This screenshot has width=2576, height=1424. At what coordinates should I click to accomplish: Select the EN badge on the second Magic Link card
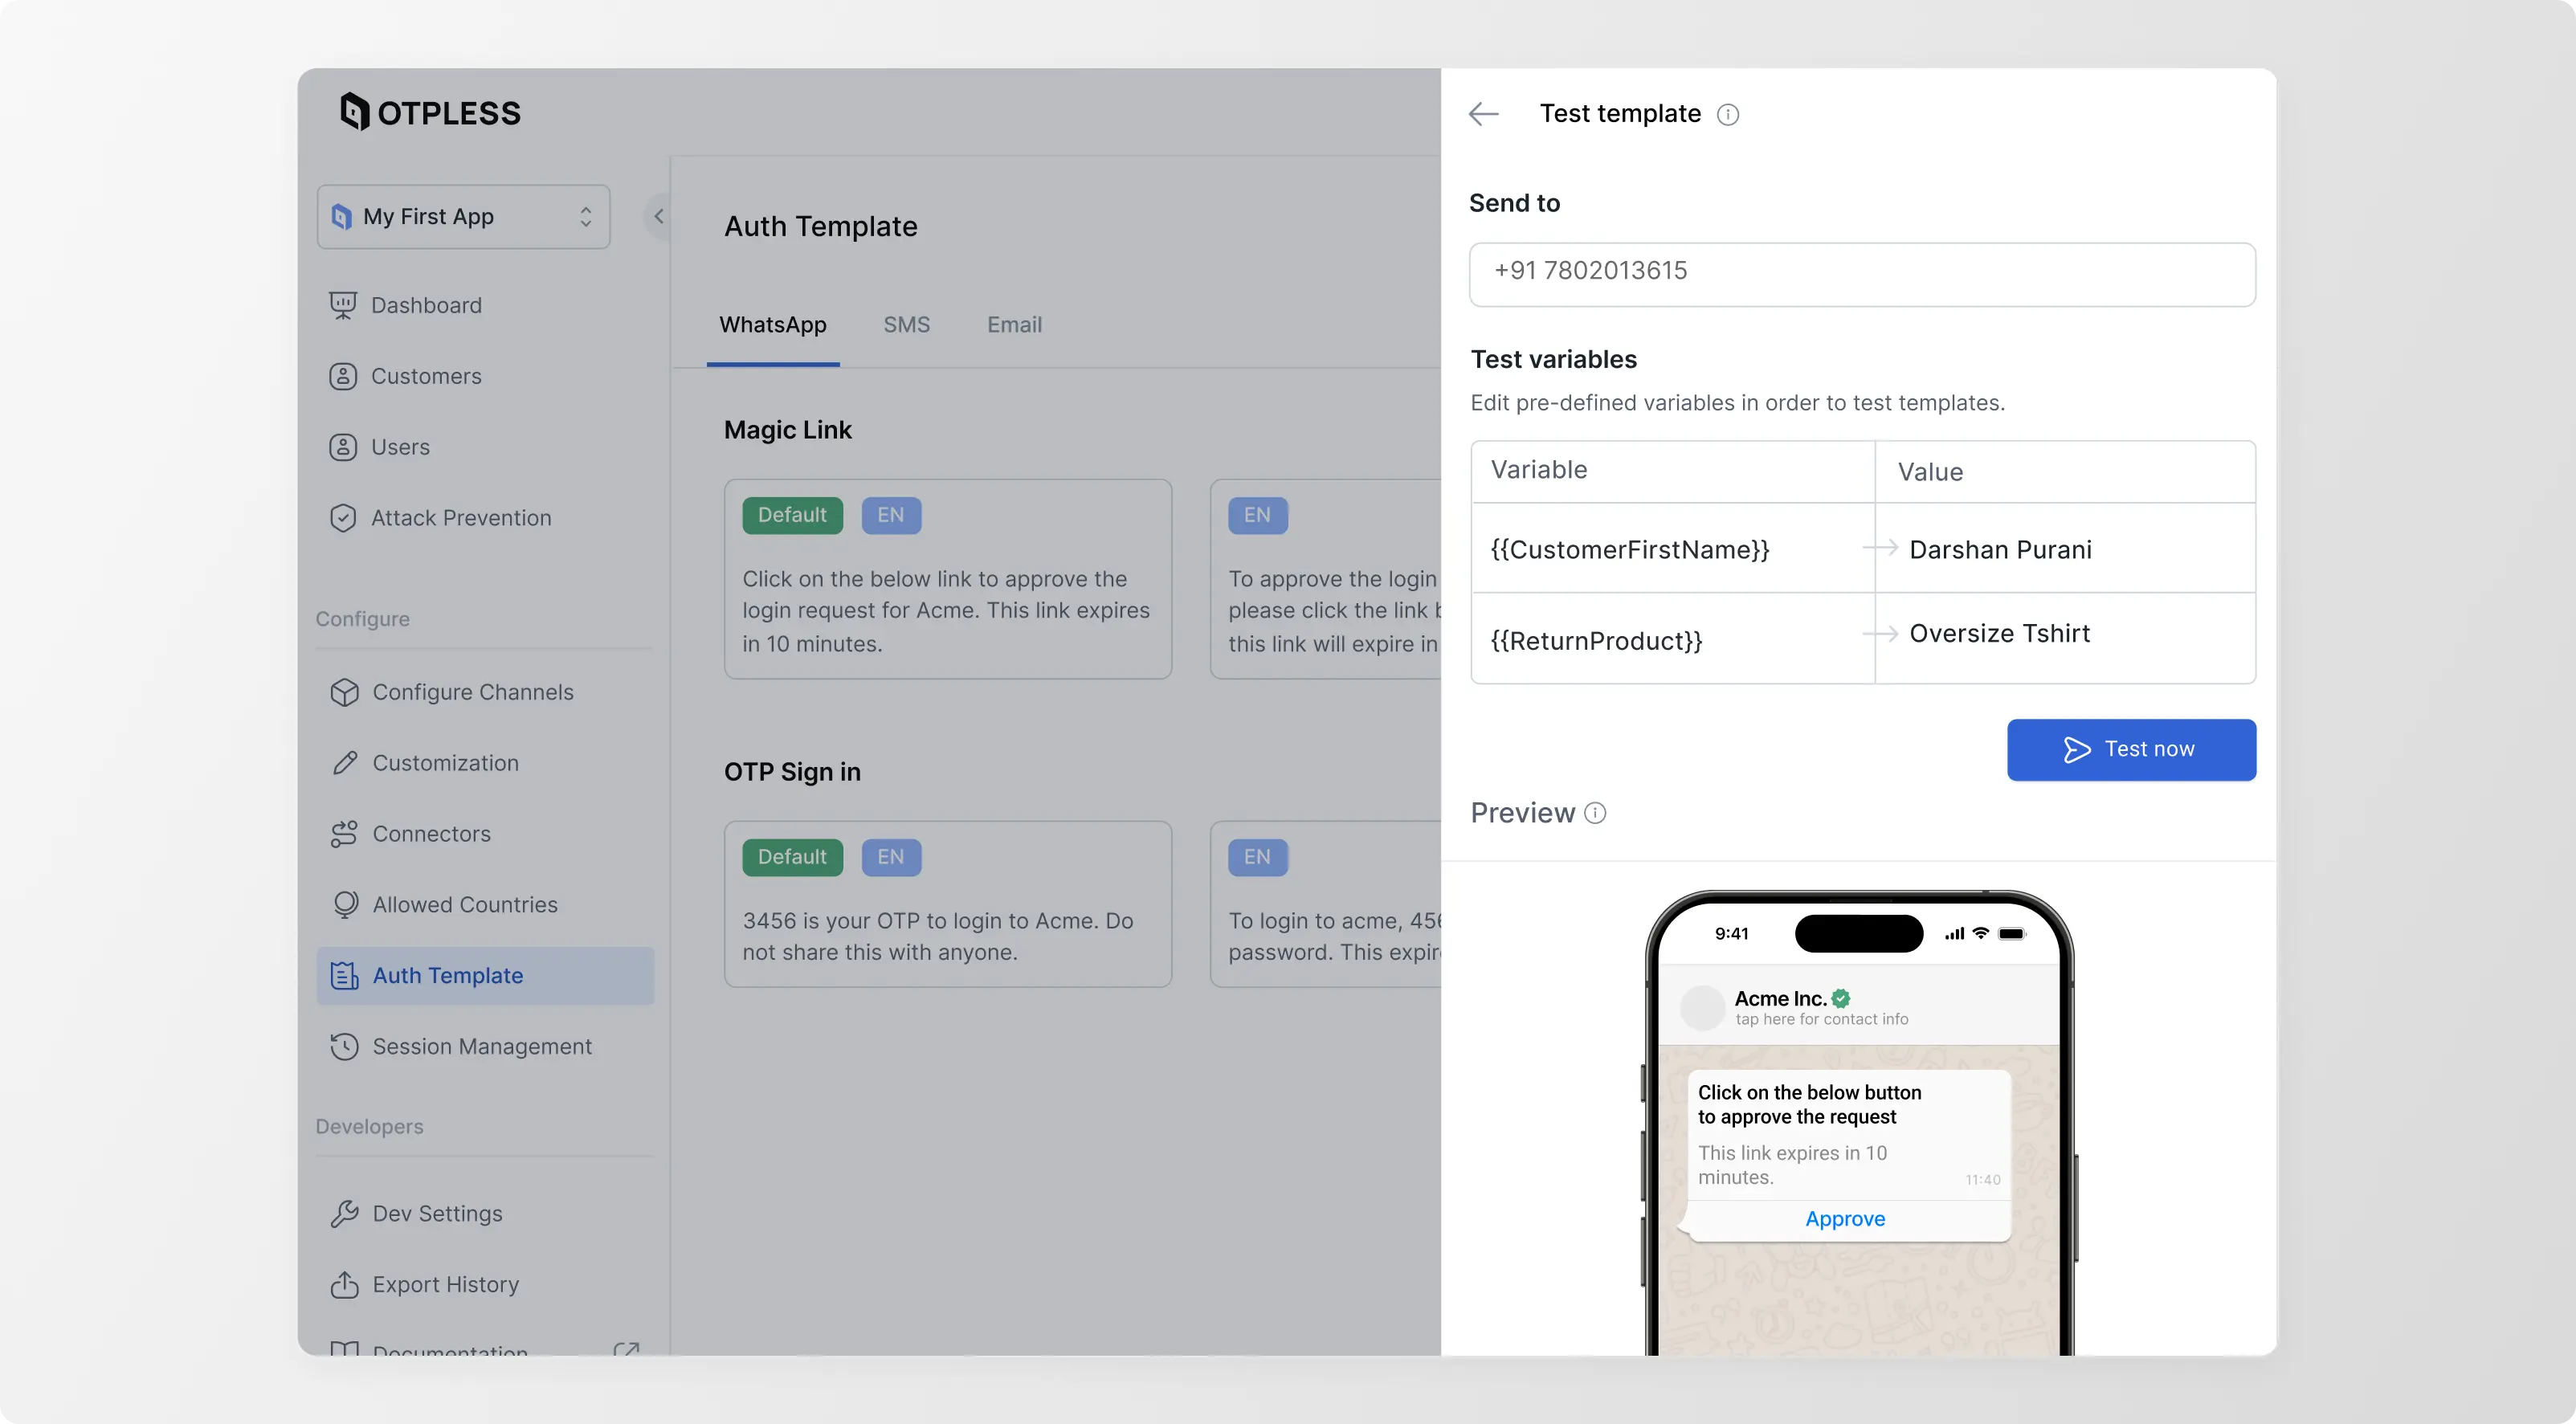[1256, 514]
